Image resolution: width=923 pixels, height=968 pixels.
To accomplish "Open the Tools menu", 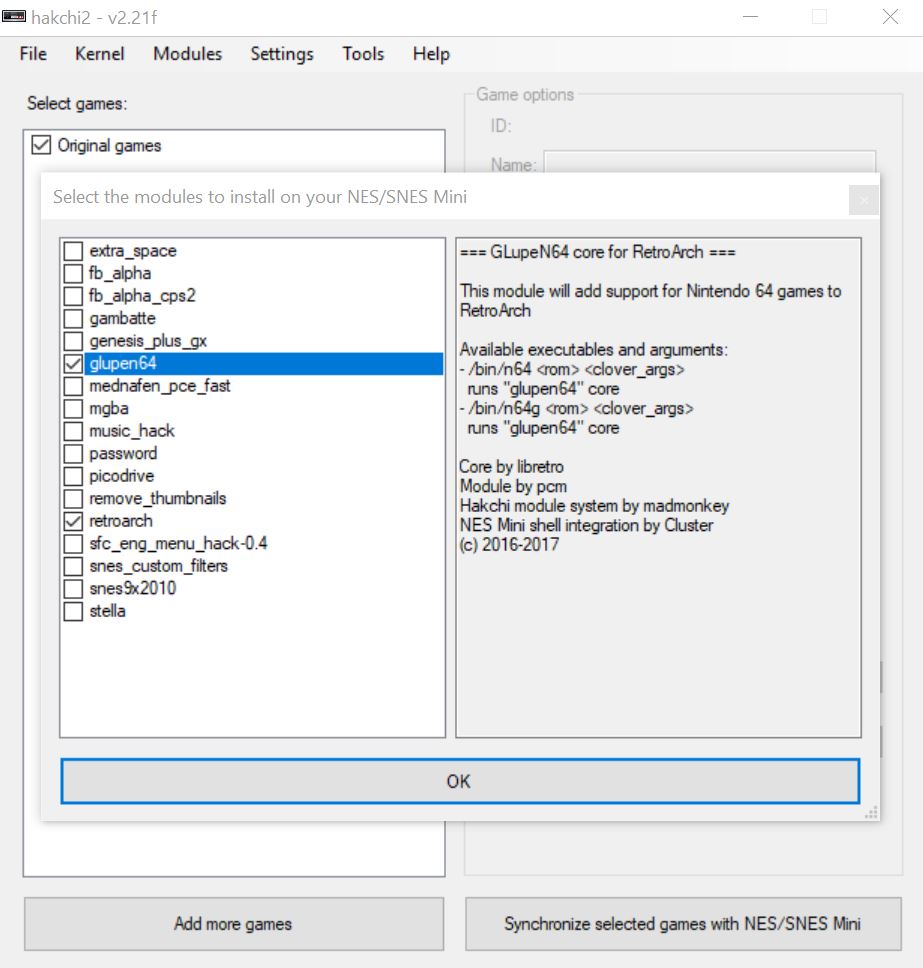I will (363, 54).
